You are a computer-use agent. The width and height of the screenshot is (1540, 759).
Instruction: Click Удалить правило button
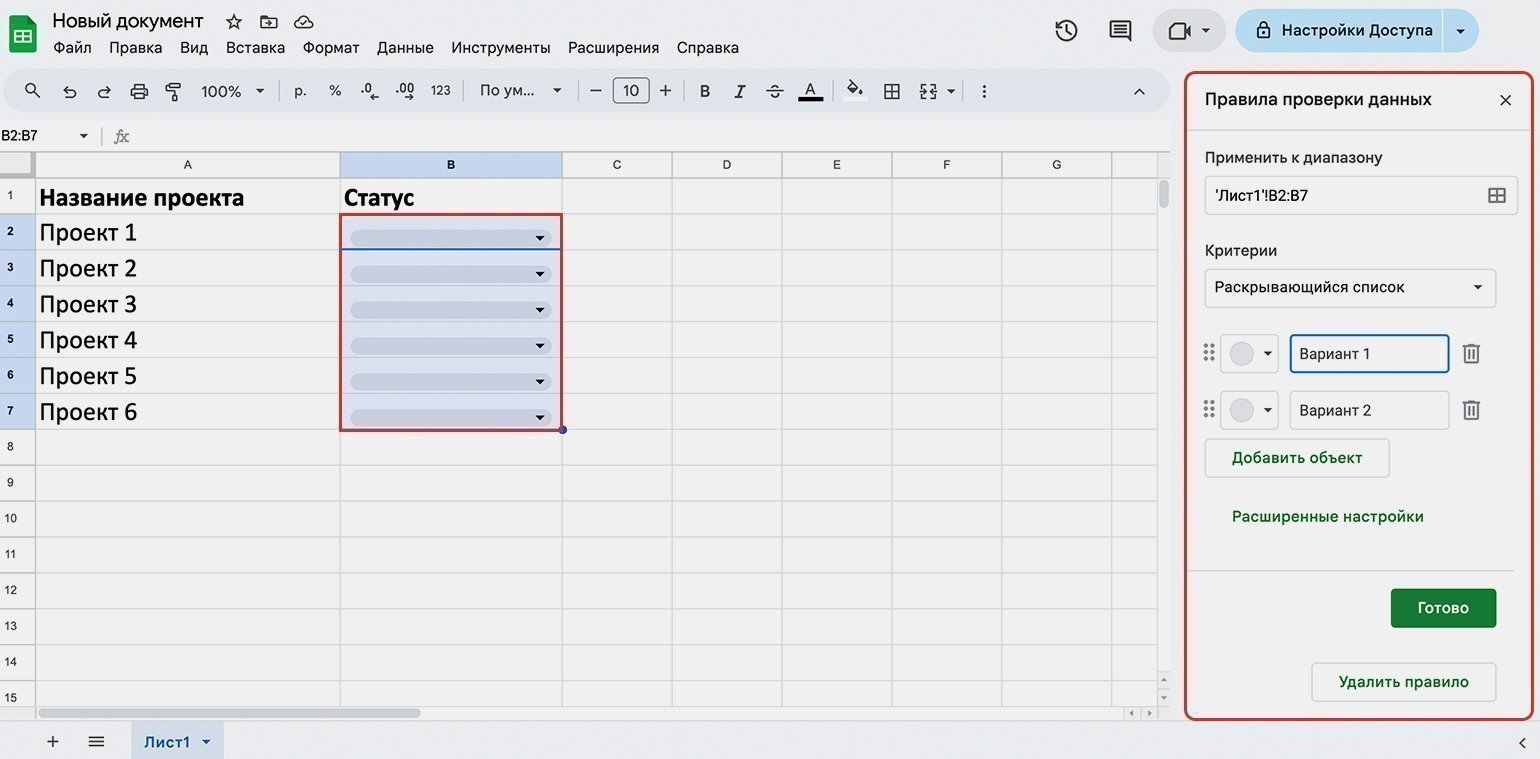[x=1403, y=682]
